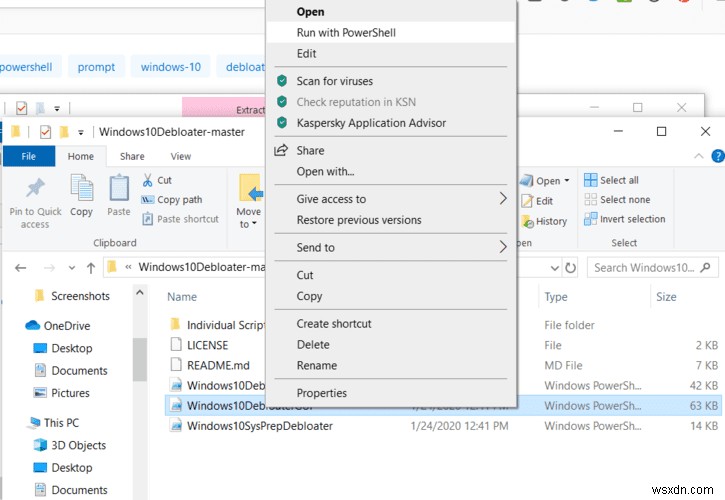
Task: Collapse the ribbon with the chevron
Action: coord(699,156)
